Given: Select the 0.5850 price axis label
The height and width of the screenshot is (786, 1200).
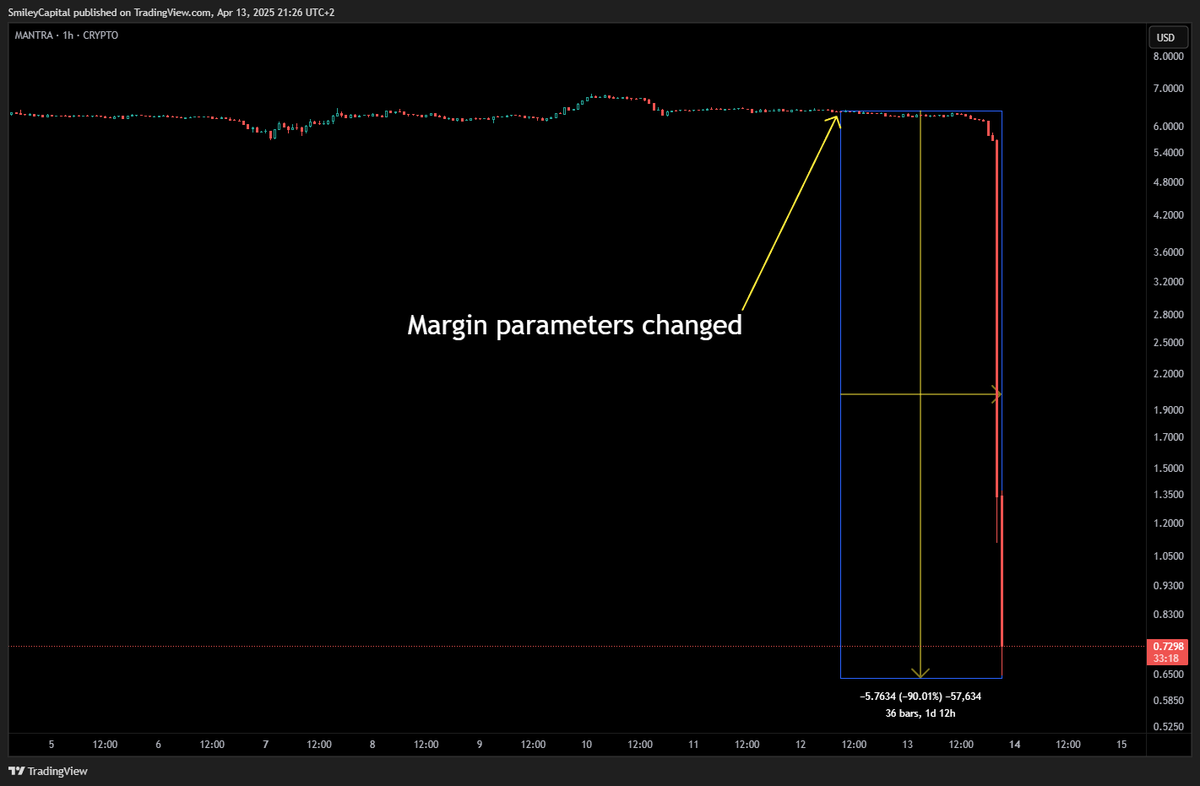Looking at the screenshot, I should coord(1169,700).
